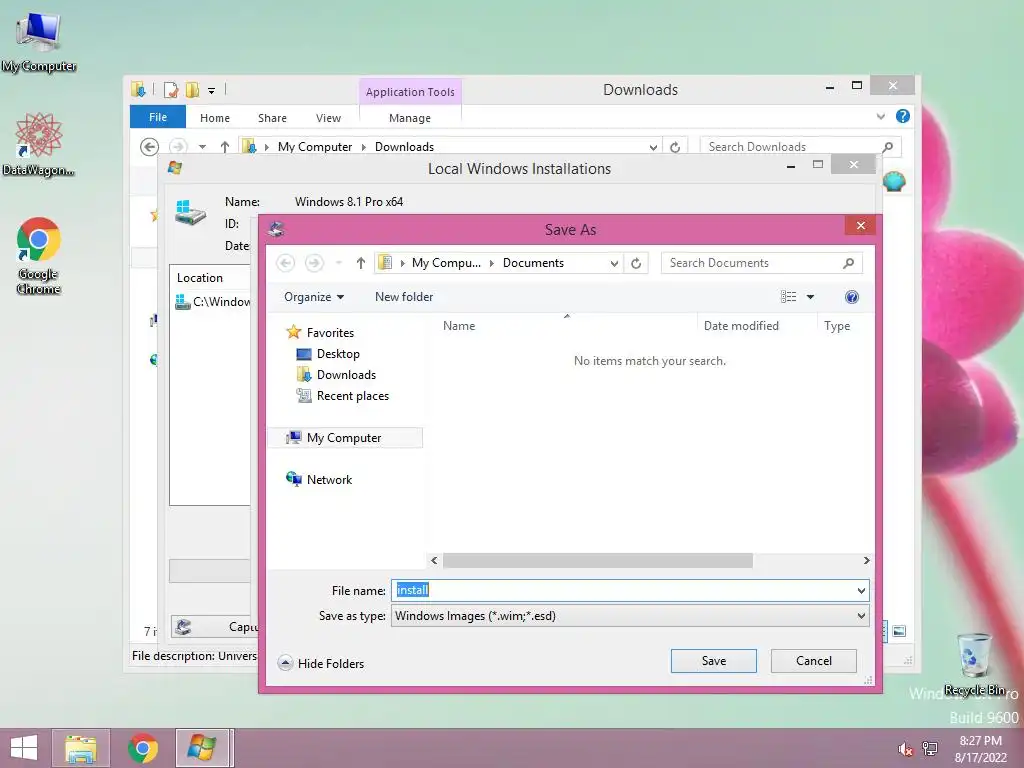Click the muted speaker tray icon
Image resolution: width=1024 pixels, height=768 pixels.
pos(905,749)
